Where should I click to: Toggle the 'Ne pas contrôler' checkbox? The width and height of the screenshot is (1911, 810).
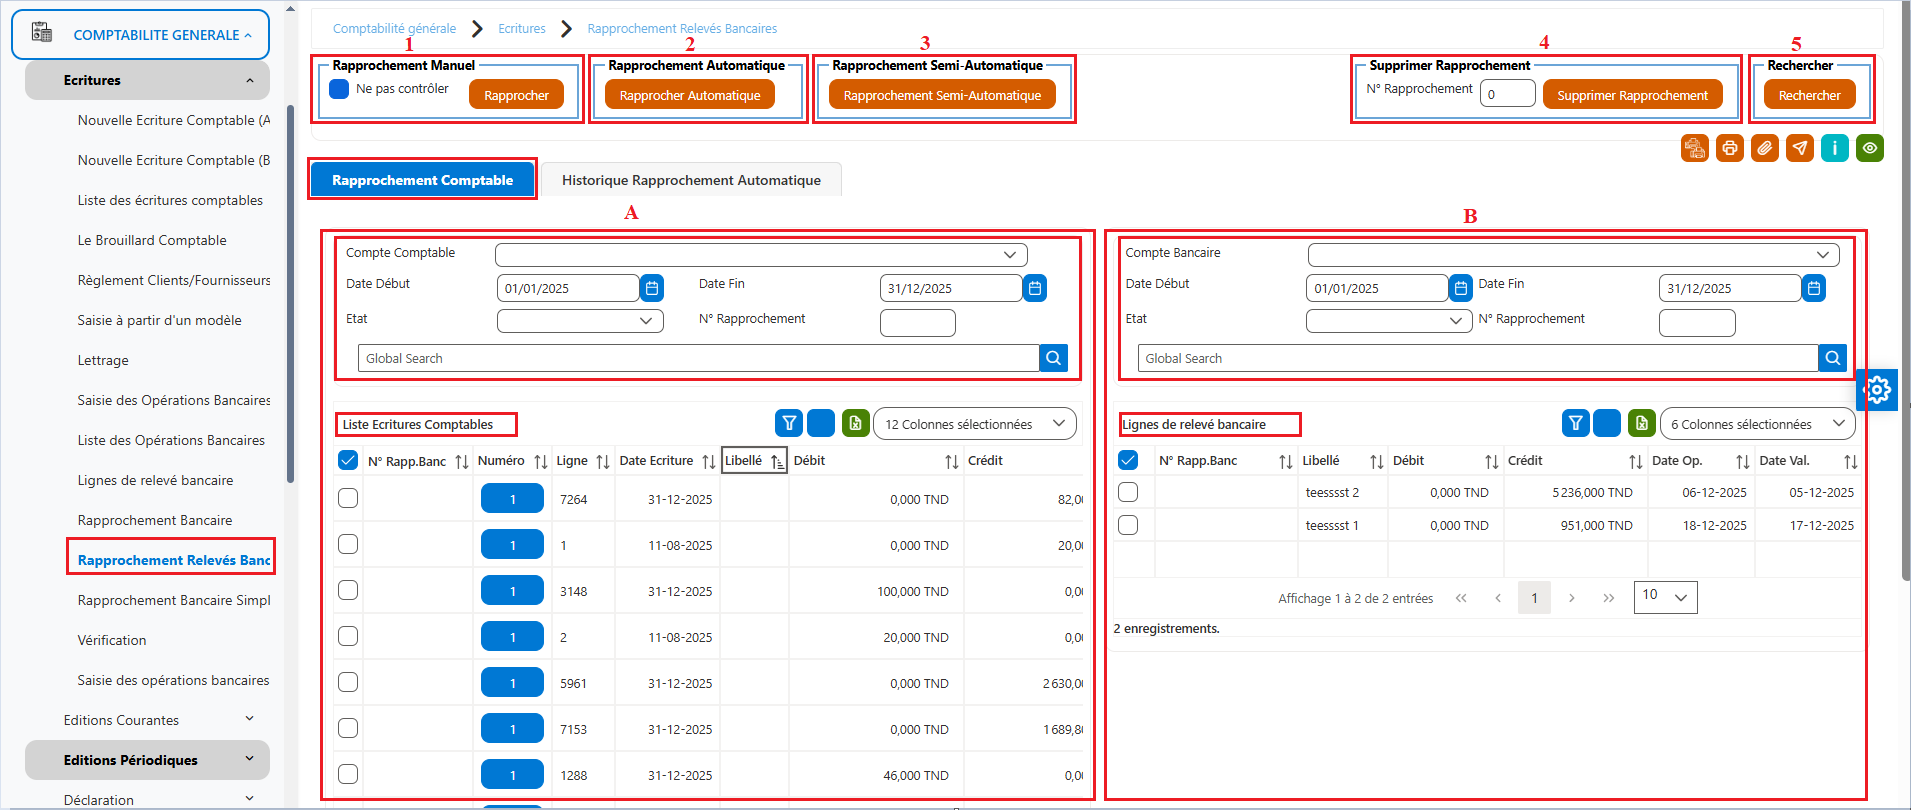[339, 89]
